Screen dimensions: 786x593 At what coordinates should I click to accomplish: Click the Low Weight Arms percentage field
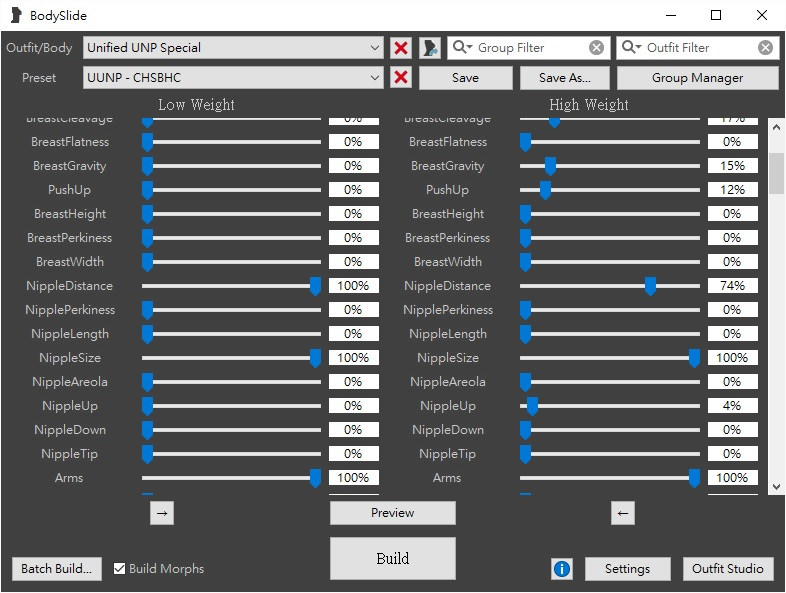click(353, 478)
